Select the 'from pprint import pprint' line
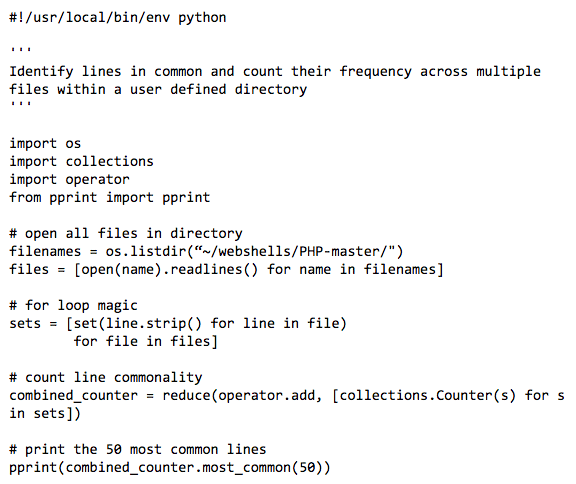The image size is (576, 484). point(109,198)
